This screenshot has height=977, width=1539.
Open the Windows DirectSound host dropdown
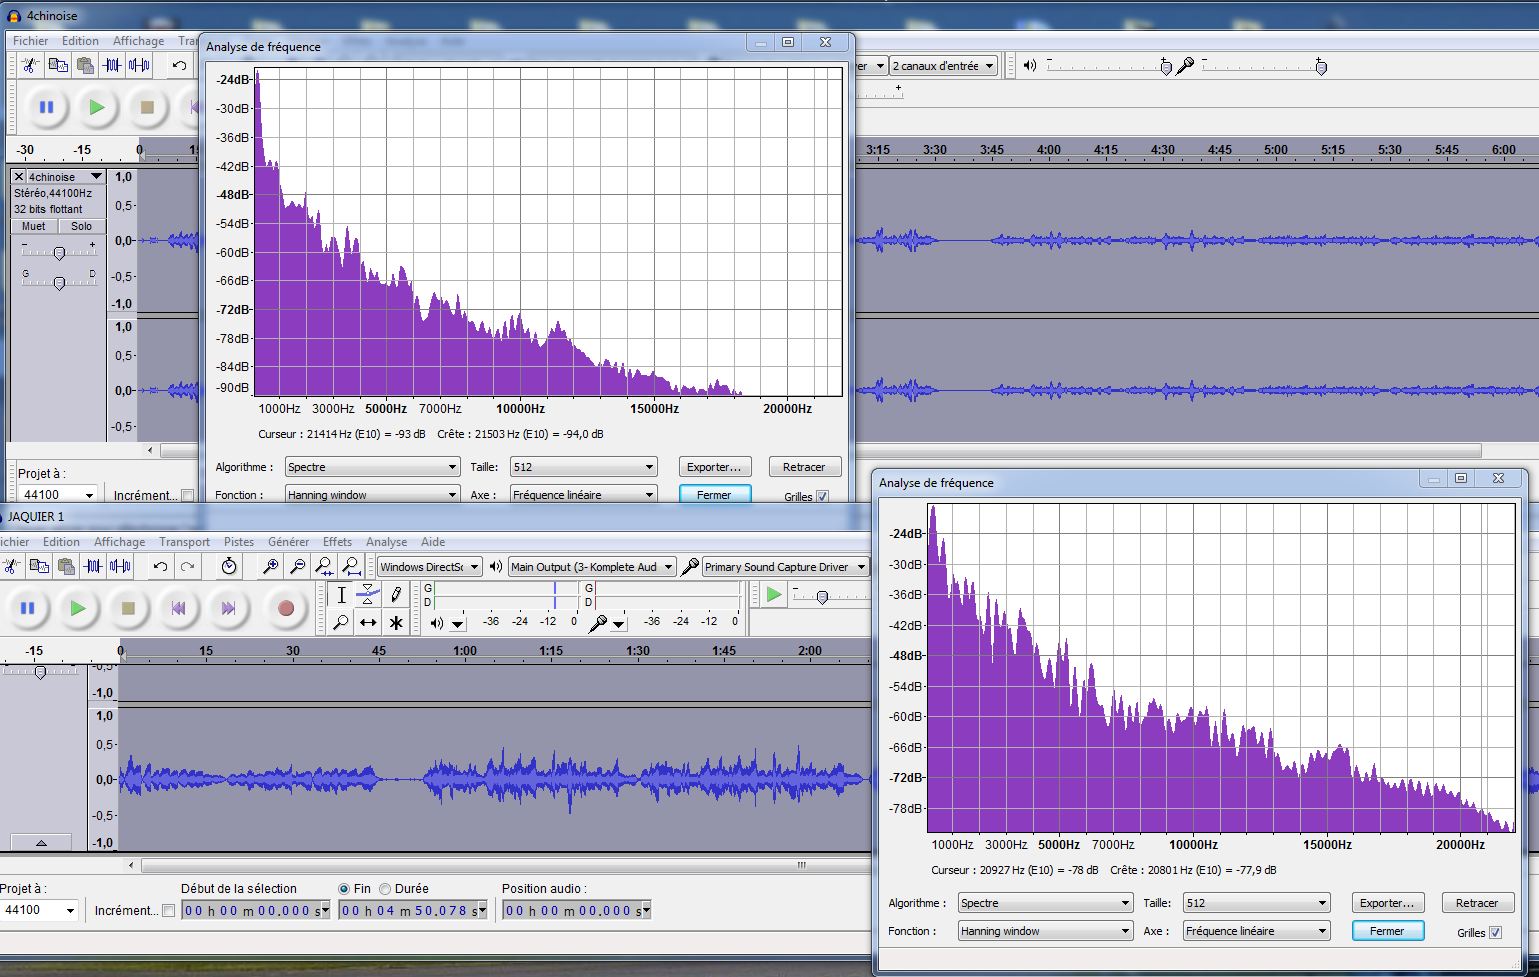click(x=429, y=567)
